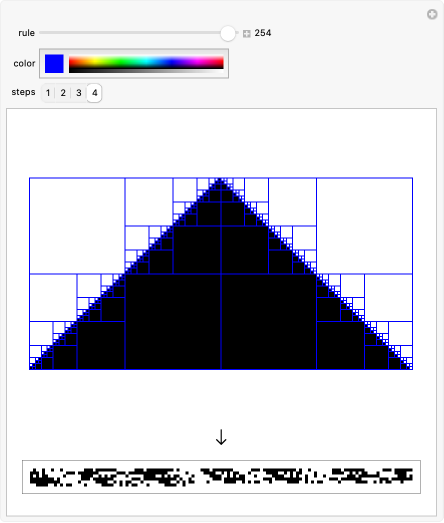Click the rule slider thumb
This screenshot has height=523, width=444.
(228, 33)
